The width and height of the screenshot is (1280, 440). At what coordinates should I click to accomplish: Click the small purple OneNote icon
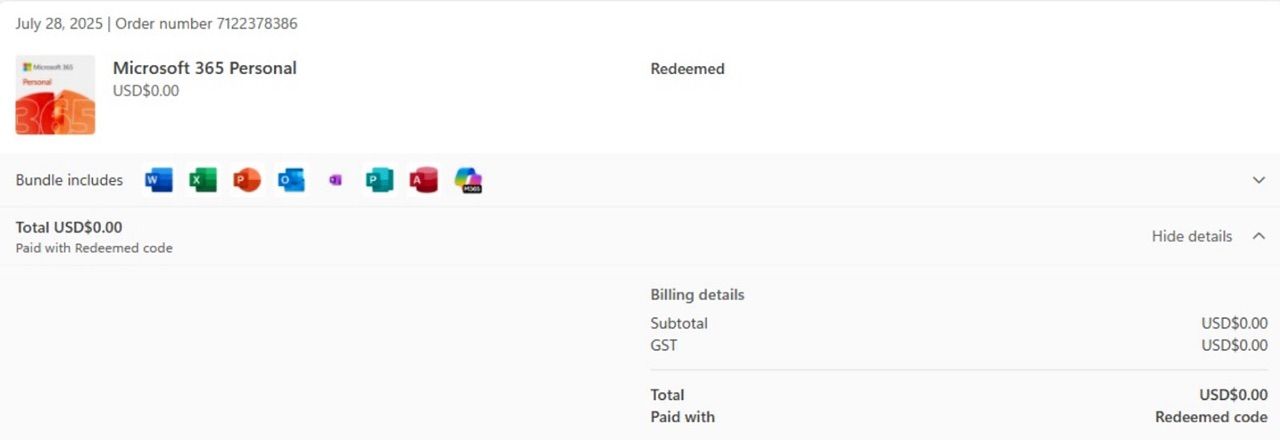coord(335,180)
